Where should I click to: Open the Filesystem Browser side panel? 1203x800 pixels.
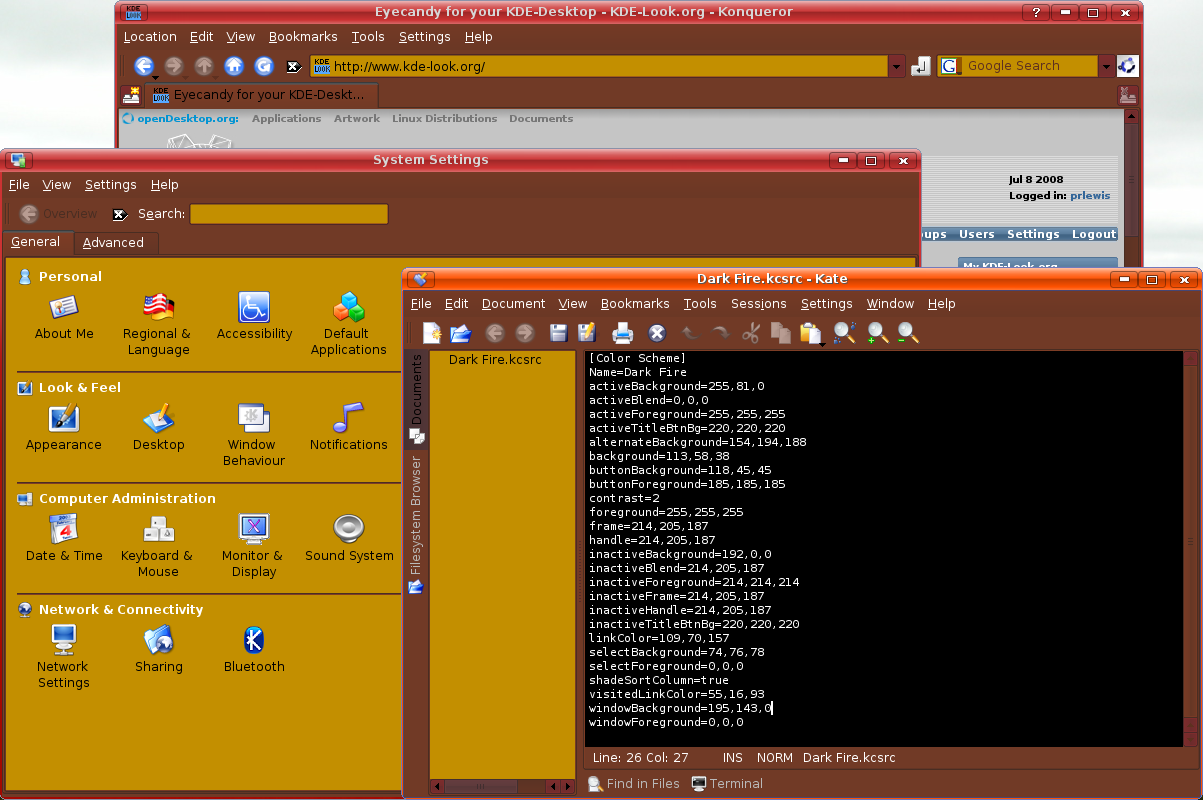point(417,524)
